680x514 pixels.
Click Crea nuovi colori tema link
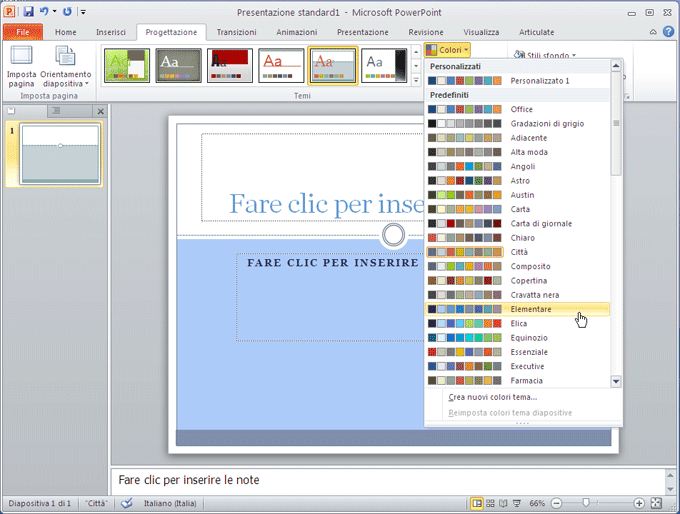point(493,397)
